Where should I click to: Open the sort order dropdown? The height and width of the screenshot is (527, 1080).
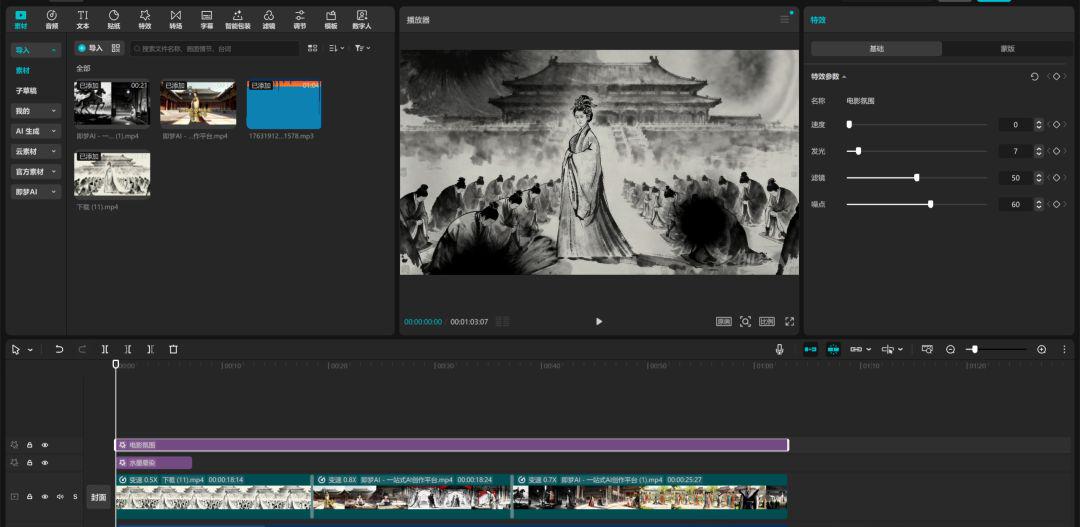pyautogui.click(x=336, y=48)
